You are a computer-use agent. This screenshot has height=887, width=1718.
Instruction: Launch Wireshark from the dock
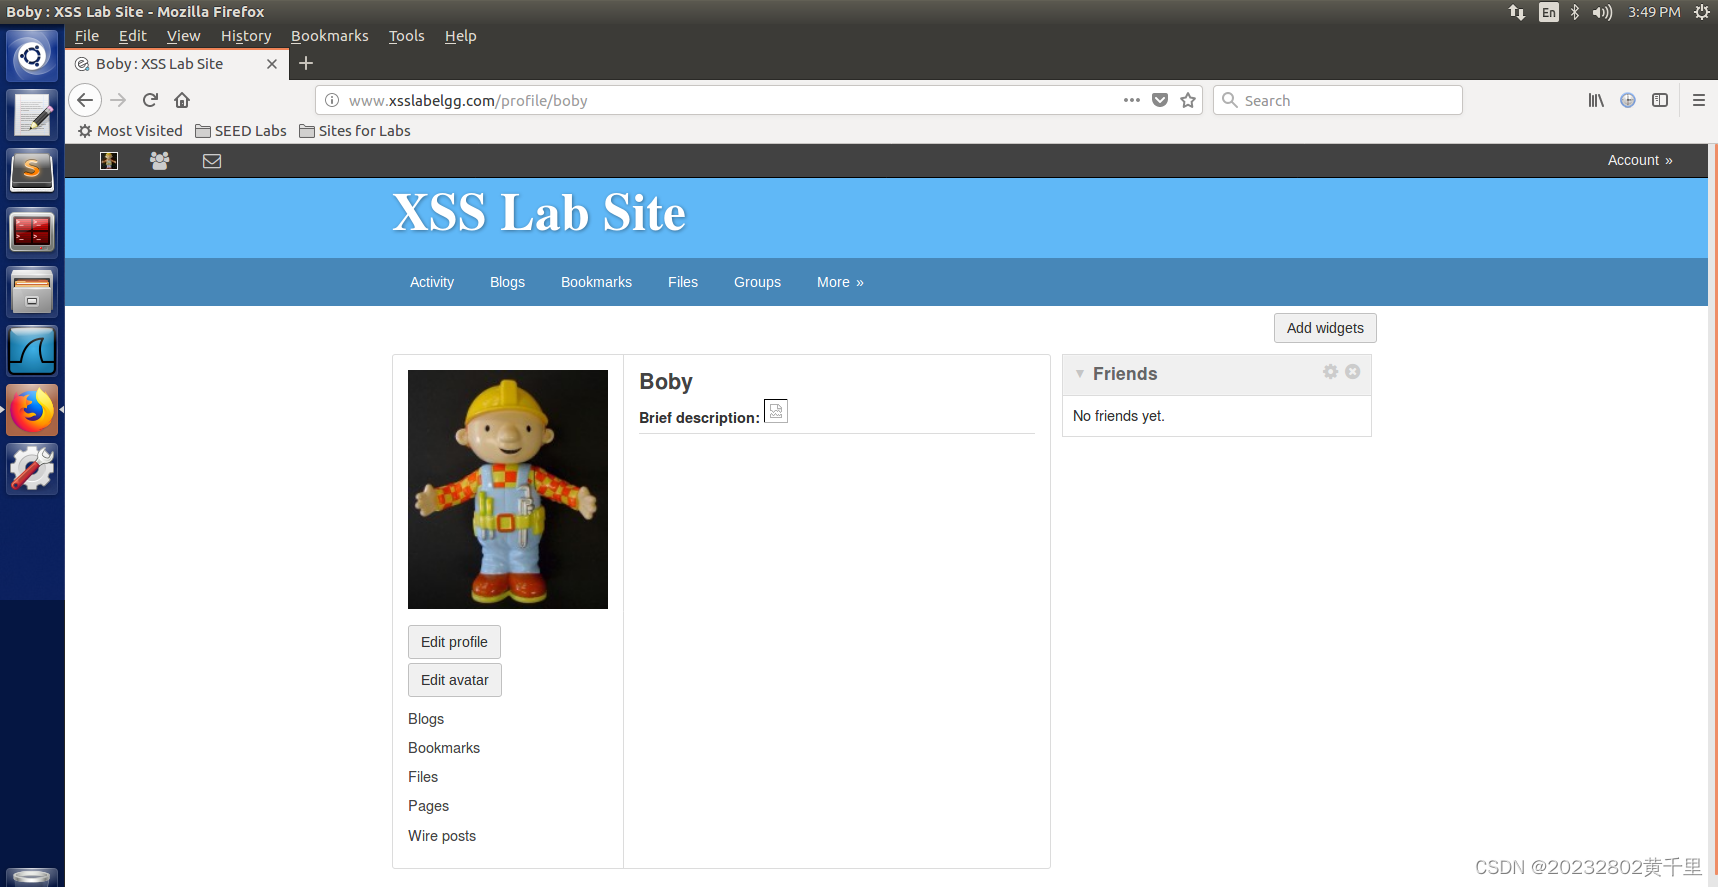tap(32, 351)
